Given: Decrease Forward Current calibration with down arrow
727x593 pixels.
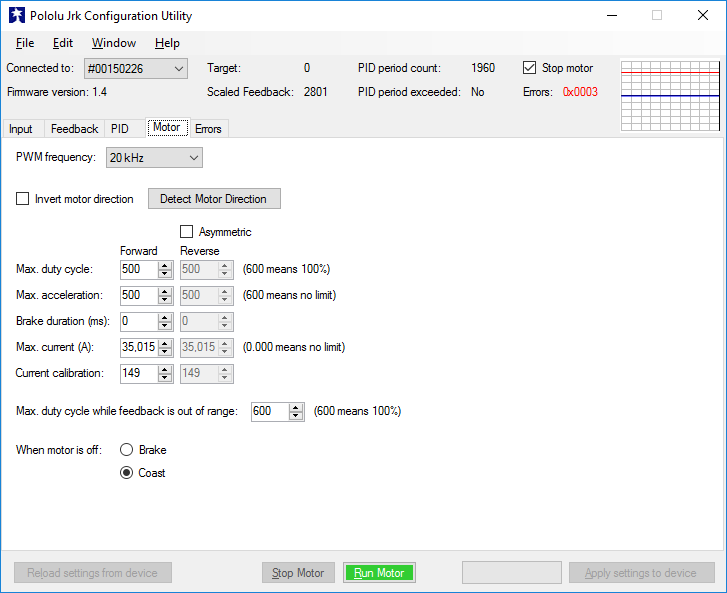Looking at the screenshot, I should (x=165, y=377).
